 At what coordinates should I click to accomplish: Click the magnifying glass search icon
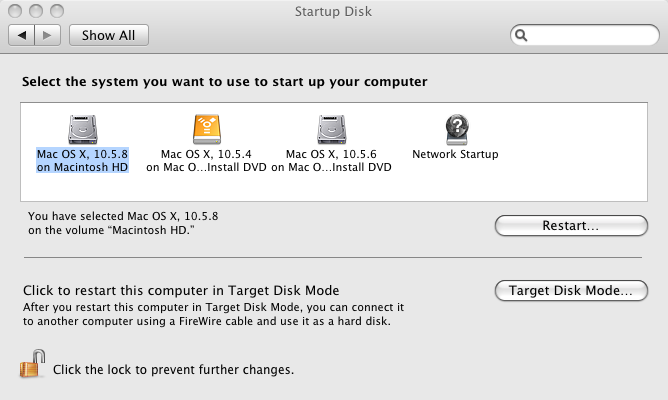pos(521,35)
